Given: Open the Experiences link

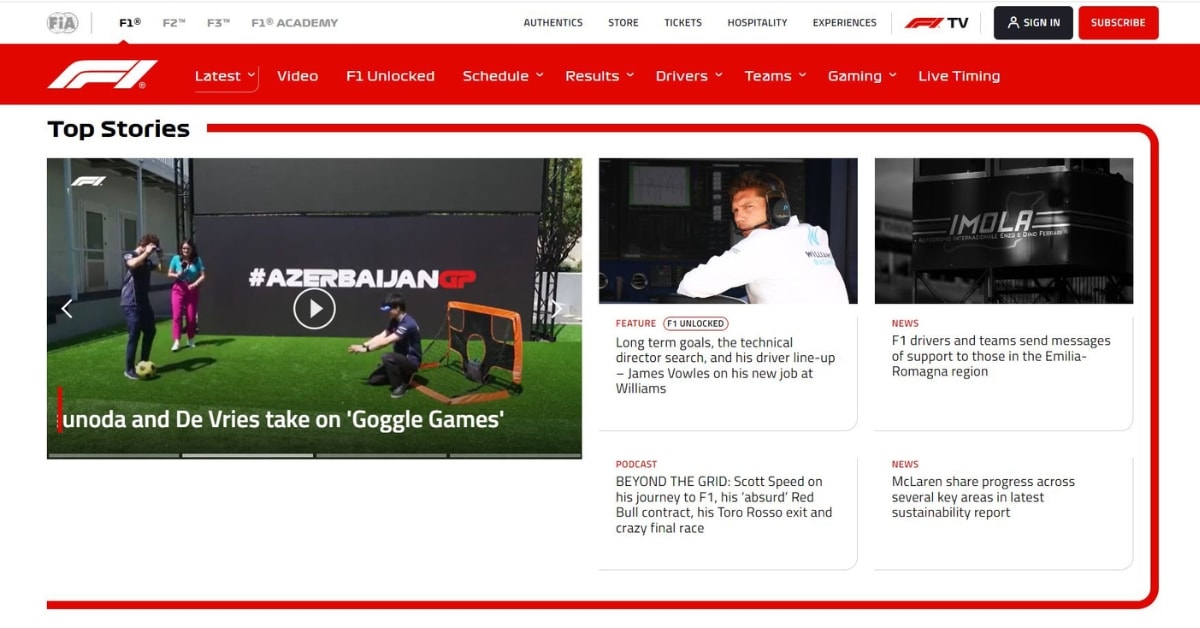Looking at the screenshot, I should pyautogui.click(x=844, y=23).
